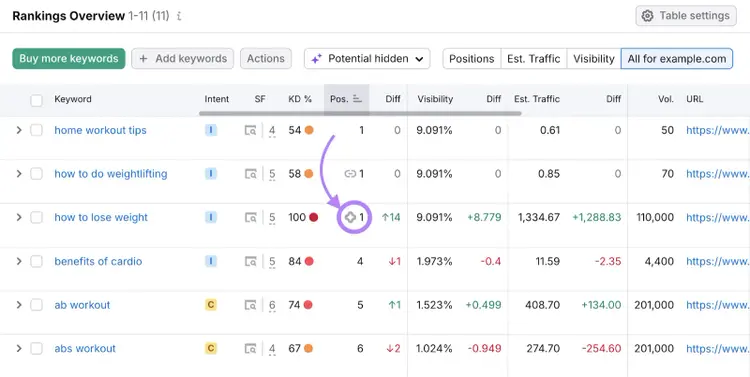Click the -254.60 traffic diff value

[601, 348]
